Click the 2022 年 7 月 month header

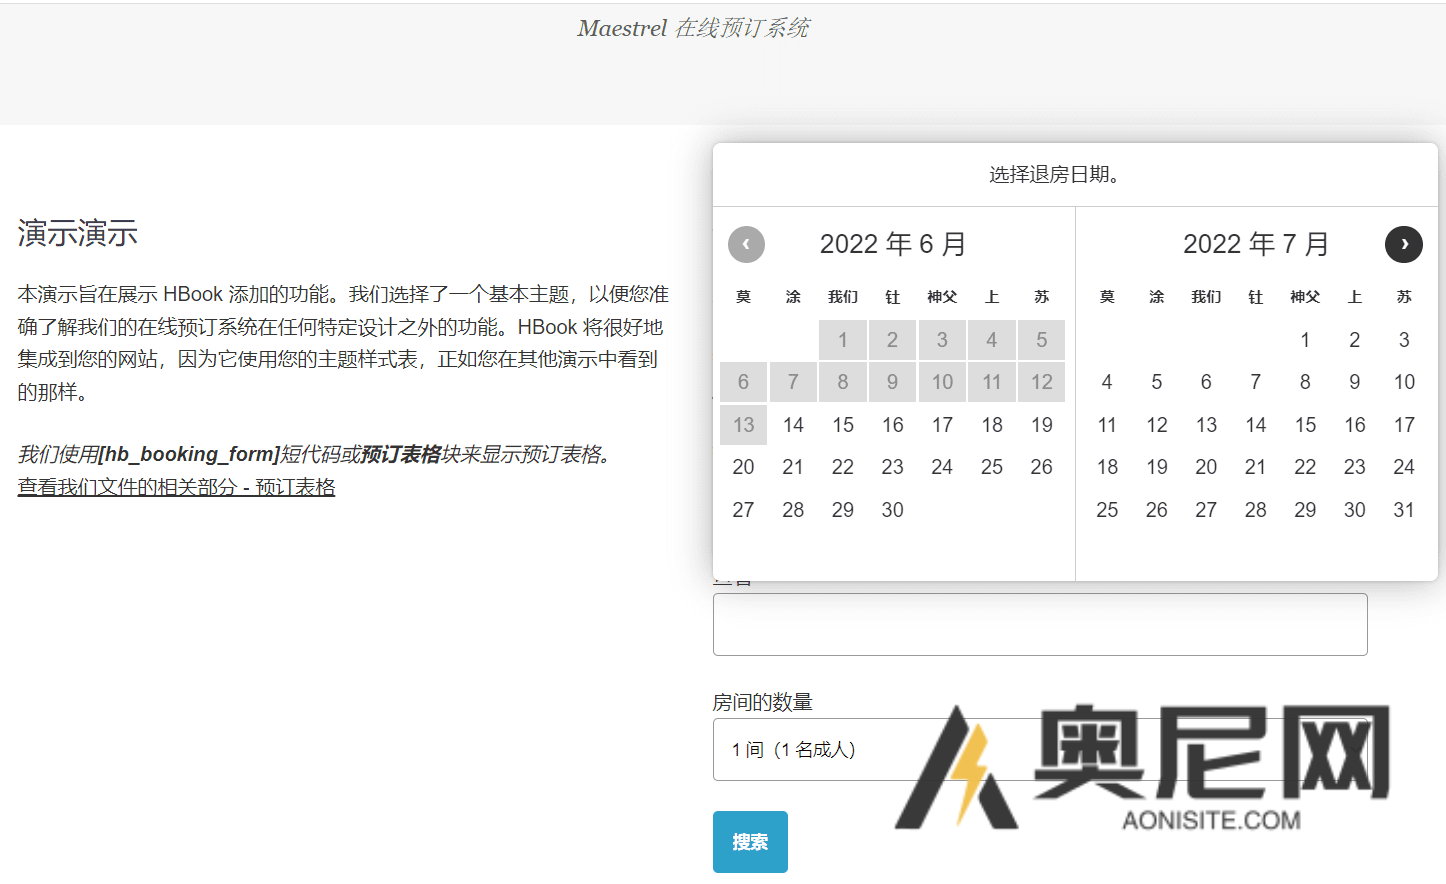1255,244
